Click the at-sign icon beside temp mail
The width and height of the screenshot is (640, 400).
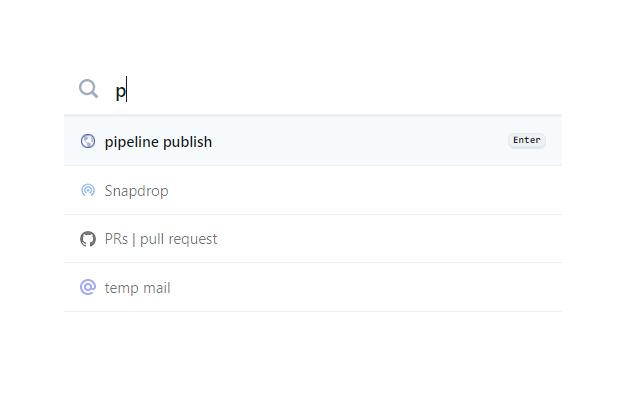tap(88, 288)
